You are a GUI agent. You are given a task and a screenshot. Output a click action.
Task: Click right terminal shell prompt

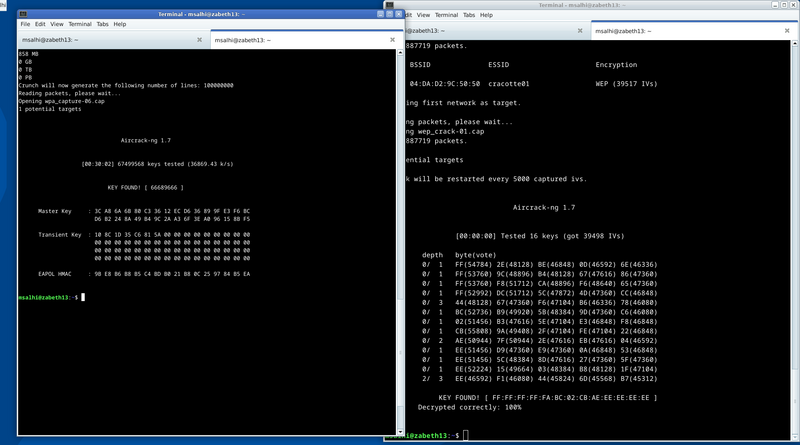(x=423, y=435)
